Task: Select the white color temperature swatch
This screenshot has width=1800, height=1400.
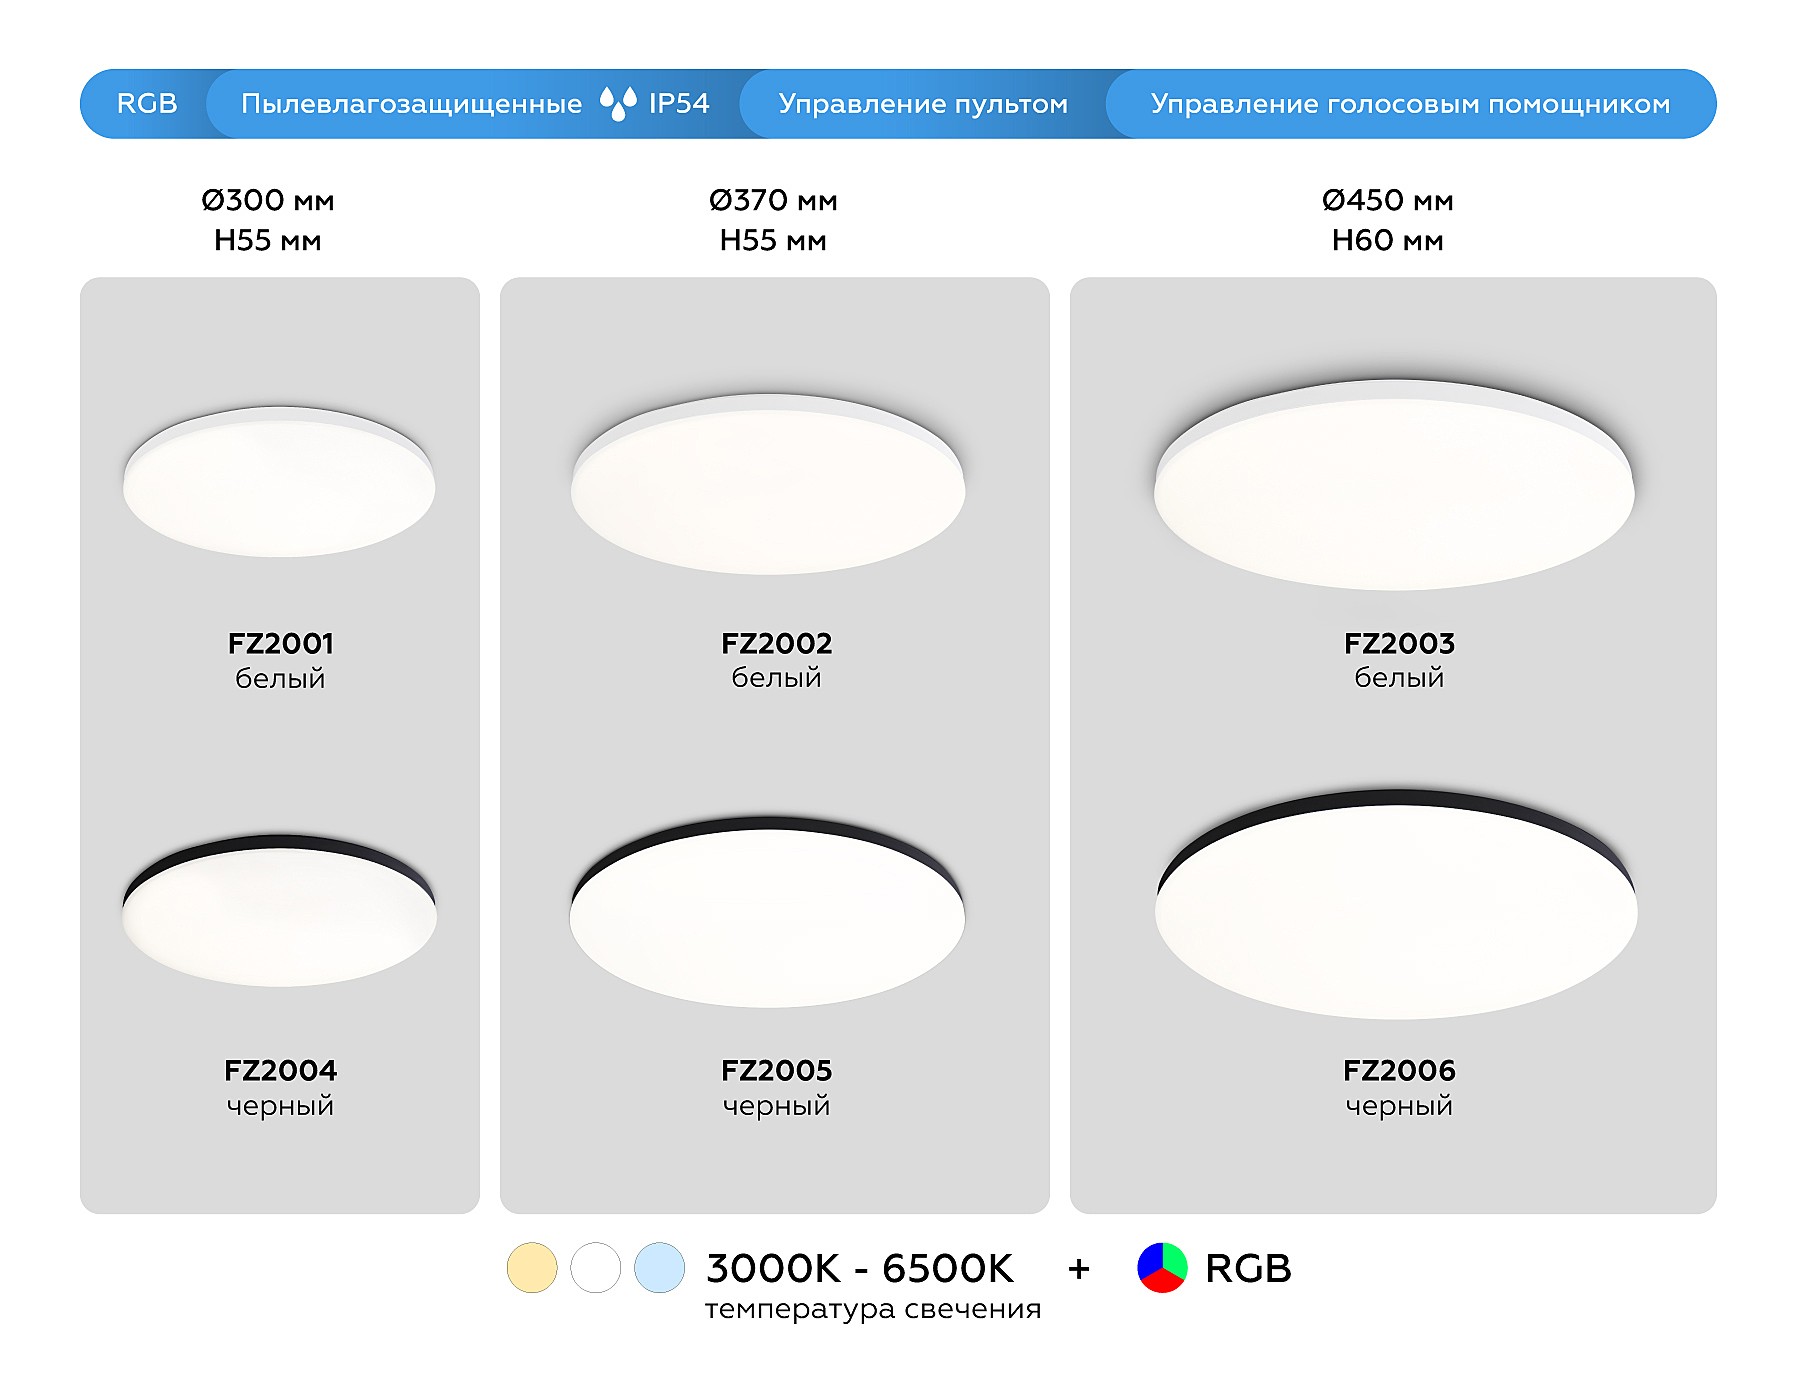Action: tap(596, 1268)
